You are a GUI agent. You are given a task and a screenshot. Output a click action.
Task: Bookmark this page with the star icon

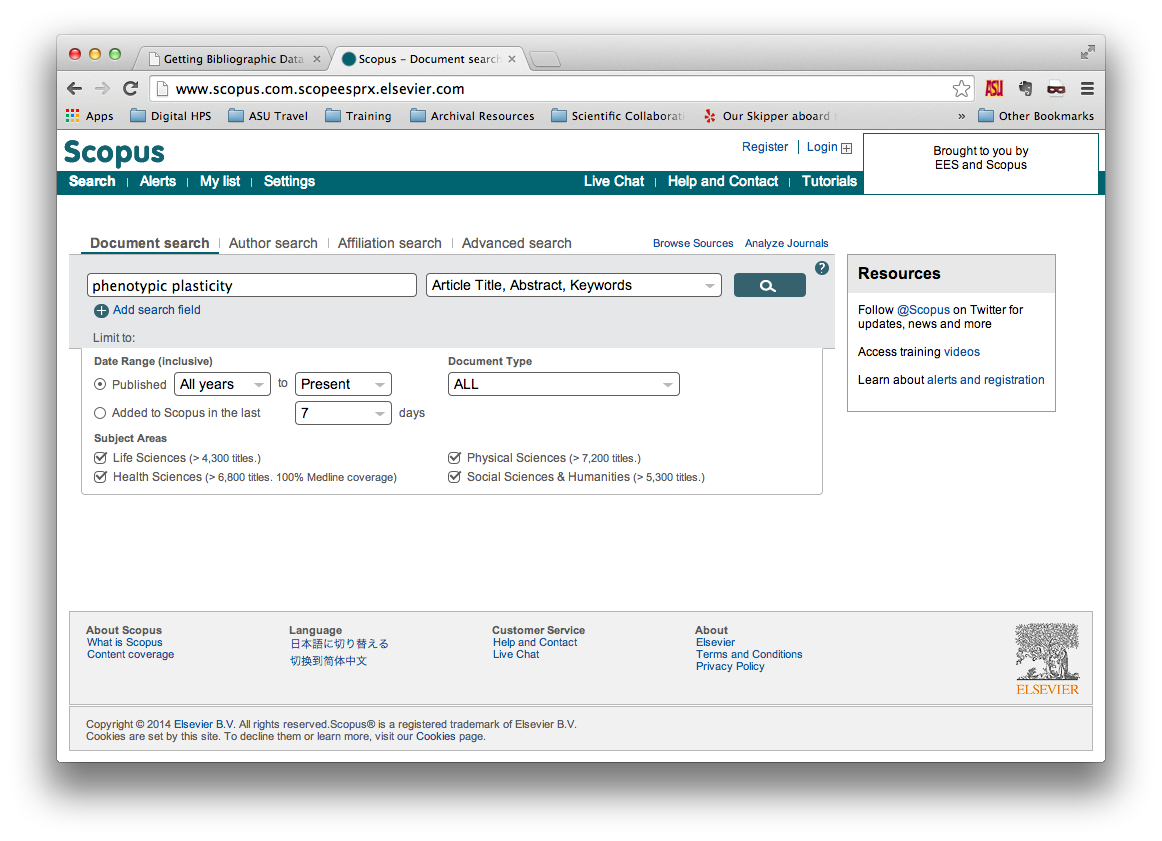coord(961,89)
